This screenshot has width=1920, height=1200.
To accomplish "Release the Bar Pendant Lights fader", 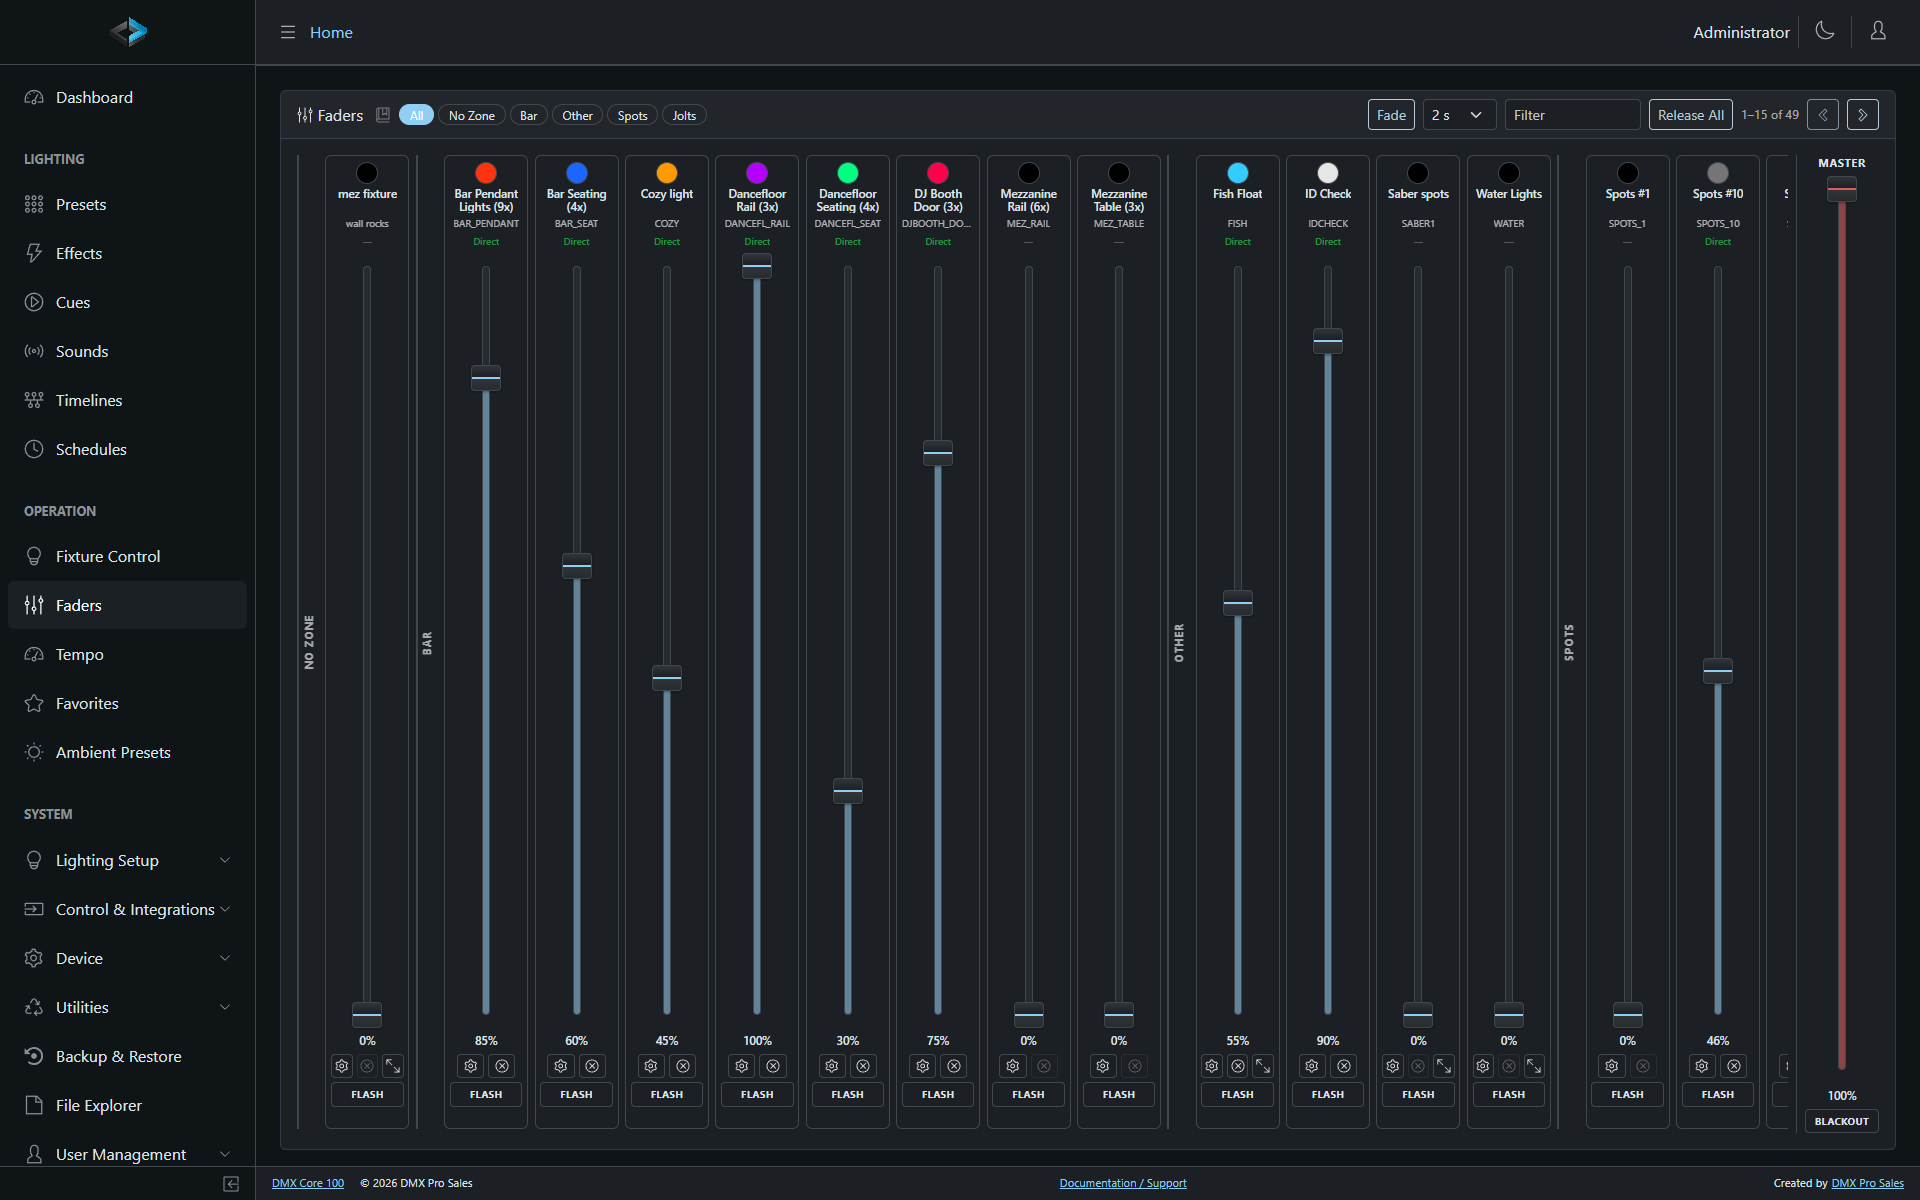I will pos(502,1066).
